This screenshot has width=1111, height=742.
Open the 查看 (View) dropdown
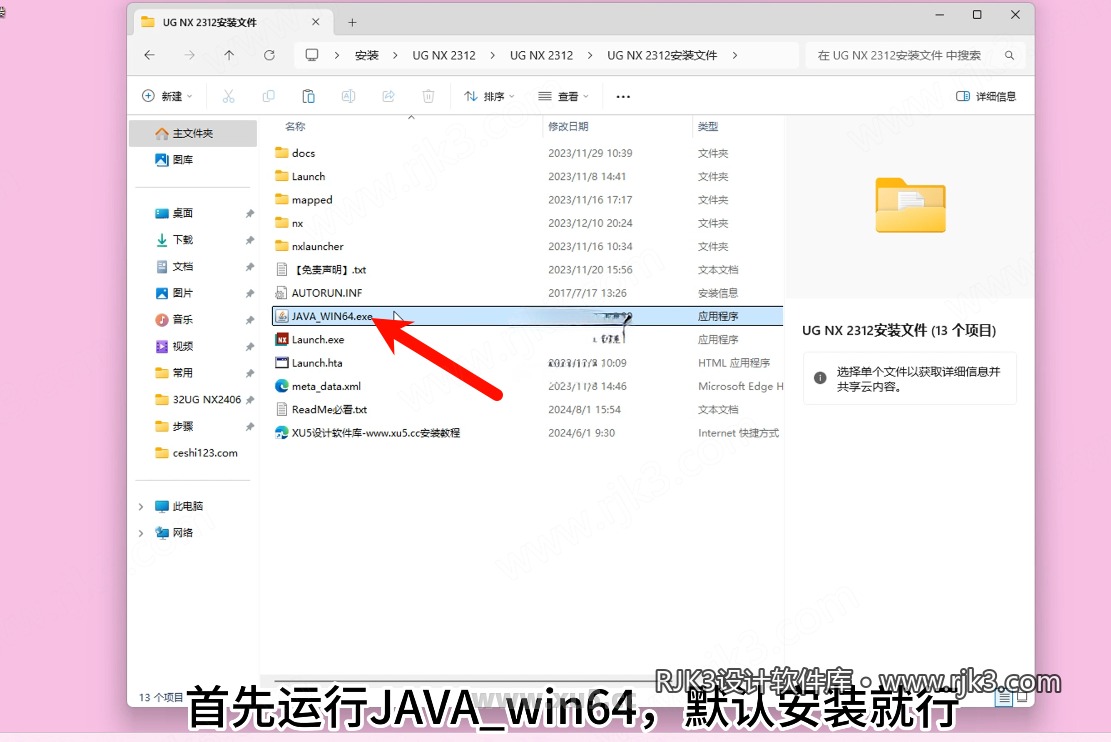click(x=563, y=96)
